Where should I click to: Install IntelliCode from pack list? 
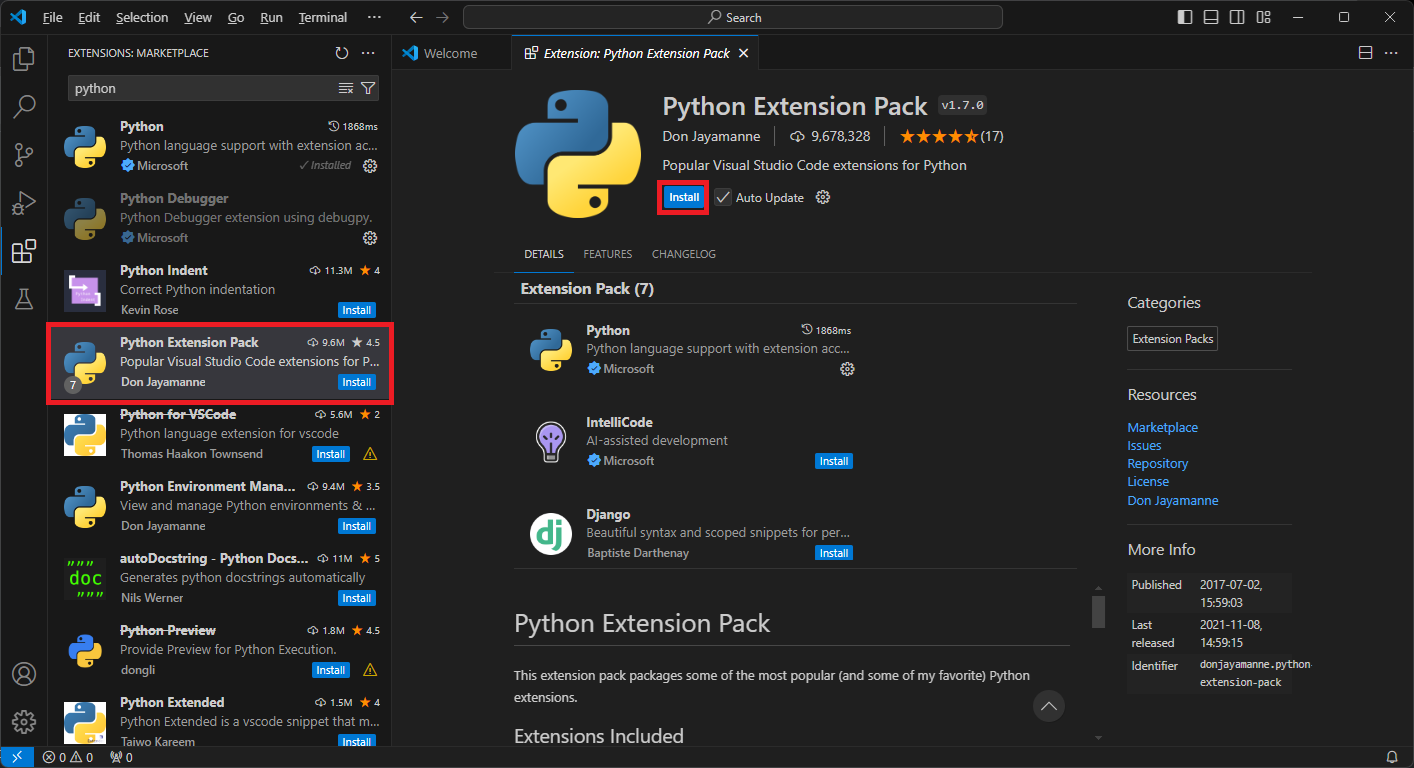[x=834, y=461]
